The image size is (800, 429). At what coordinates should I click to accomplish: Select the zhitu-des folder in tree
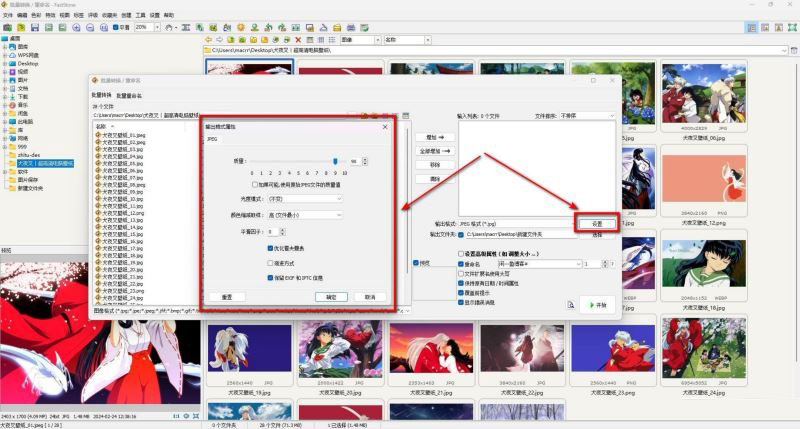pyautogui.click(x=29, y=155)
